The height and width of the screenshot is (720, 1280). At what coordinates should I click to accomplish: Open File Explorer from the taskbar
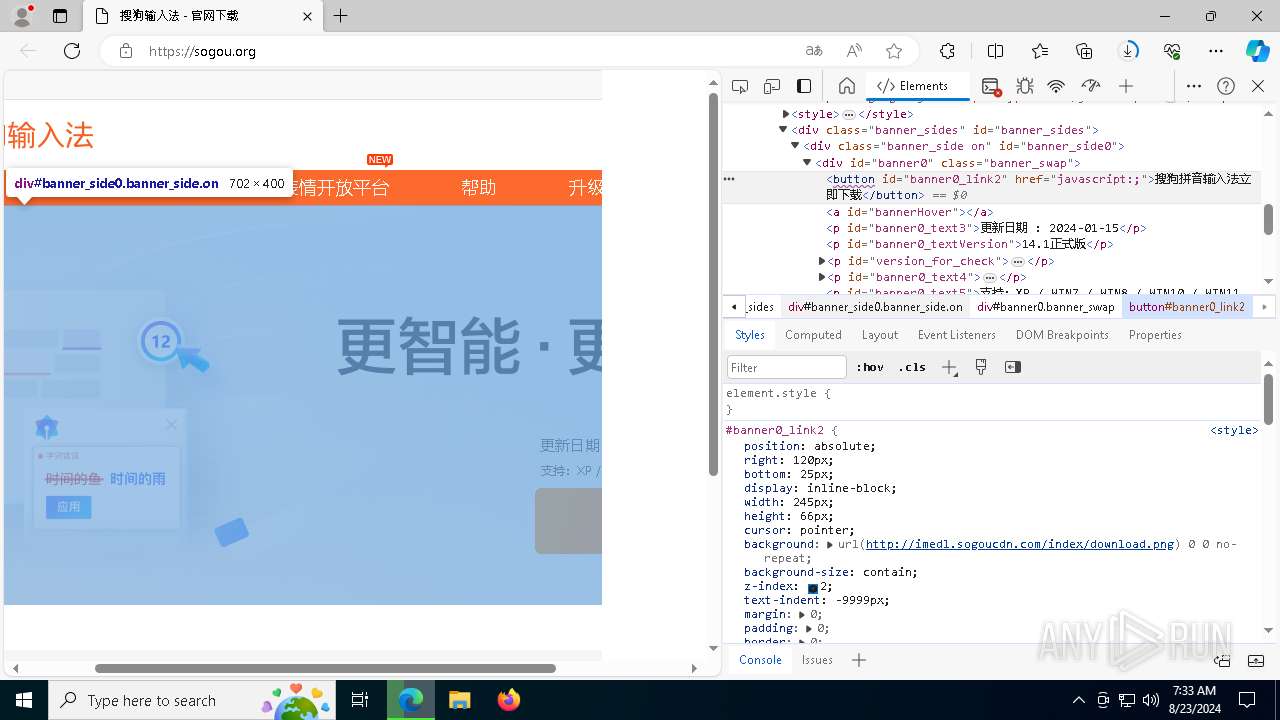click(x=459, y=700)
